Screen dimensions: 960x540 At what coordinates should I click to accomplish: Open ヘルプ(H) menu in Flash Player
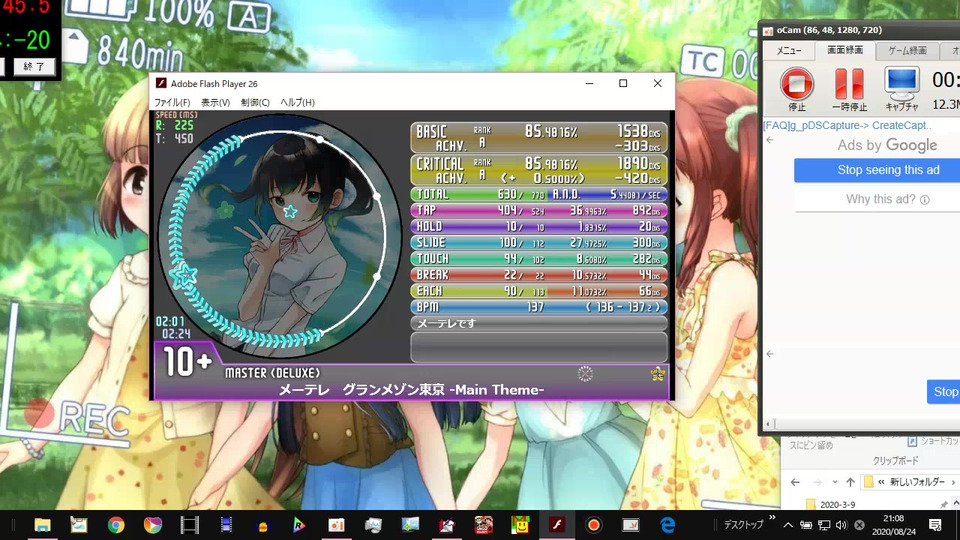(x=297, y=102)
